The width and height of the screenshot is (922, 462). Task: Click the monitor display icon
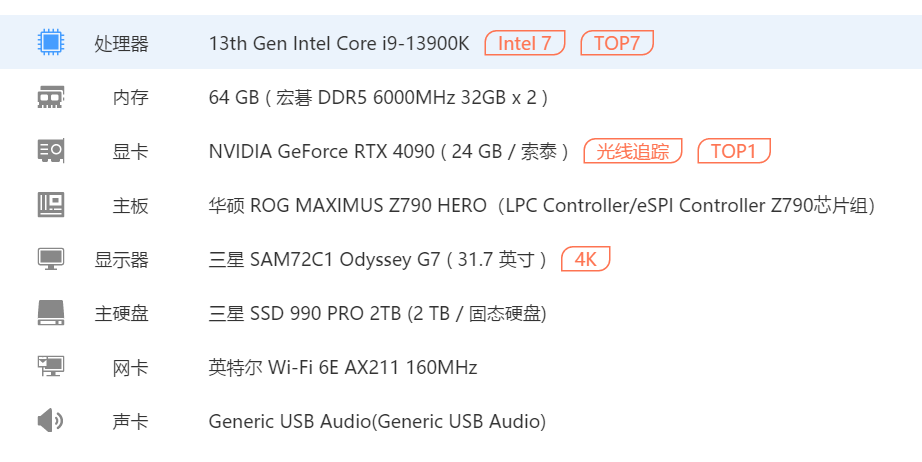pos(51,259)
